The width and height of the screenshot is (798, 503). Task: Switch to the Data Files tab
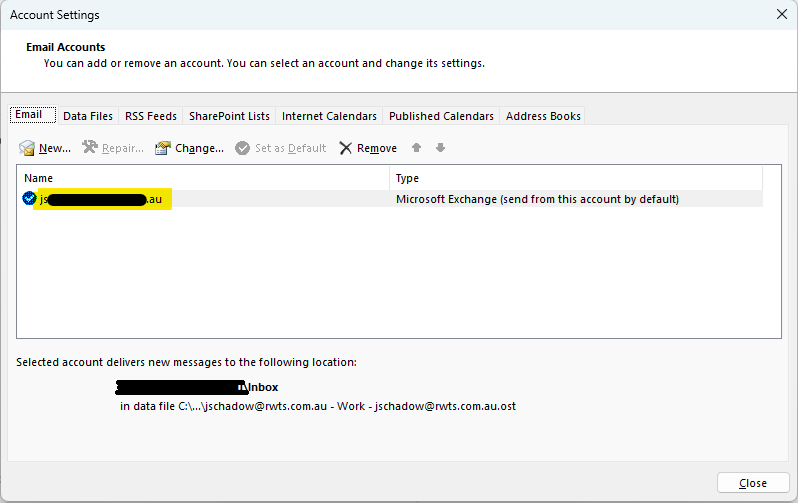tap(88, 116)
